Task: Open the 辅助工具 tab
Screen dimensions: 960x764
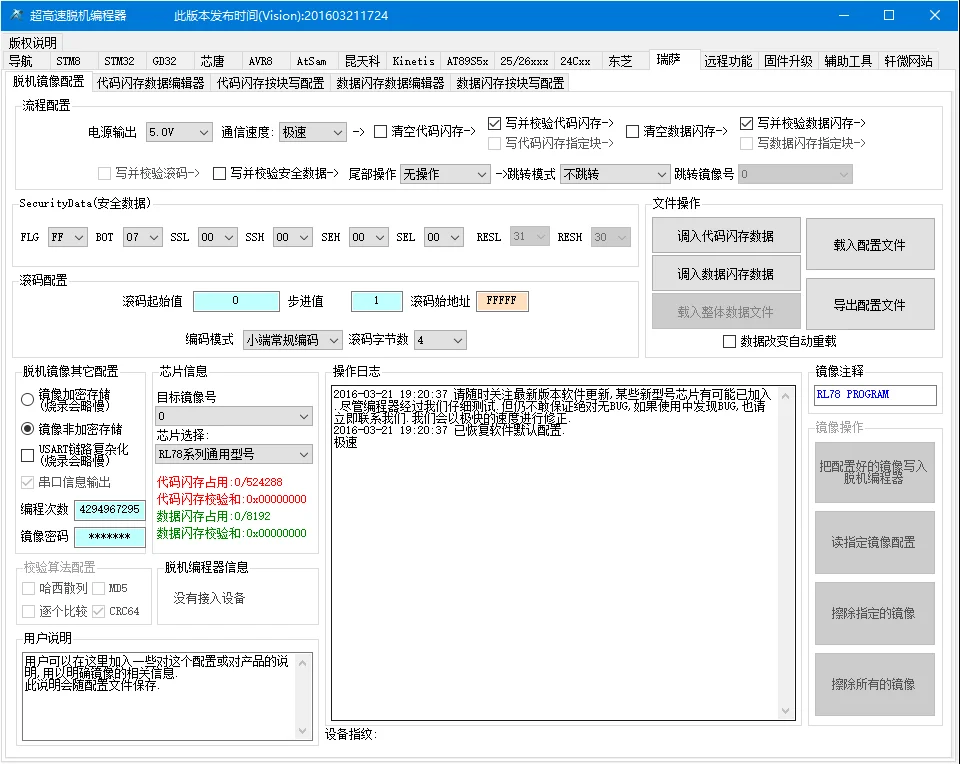Action: point(848,61)
